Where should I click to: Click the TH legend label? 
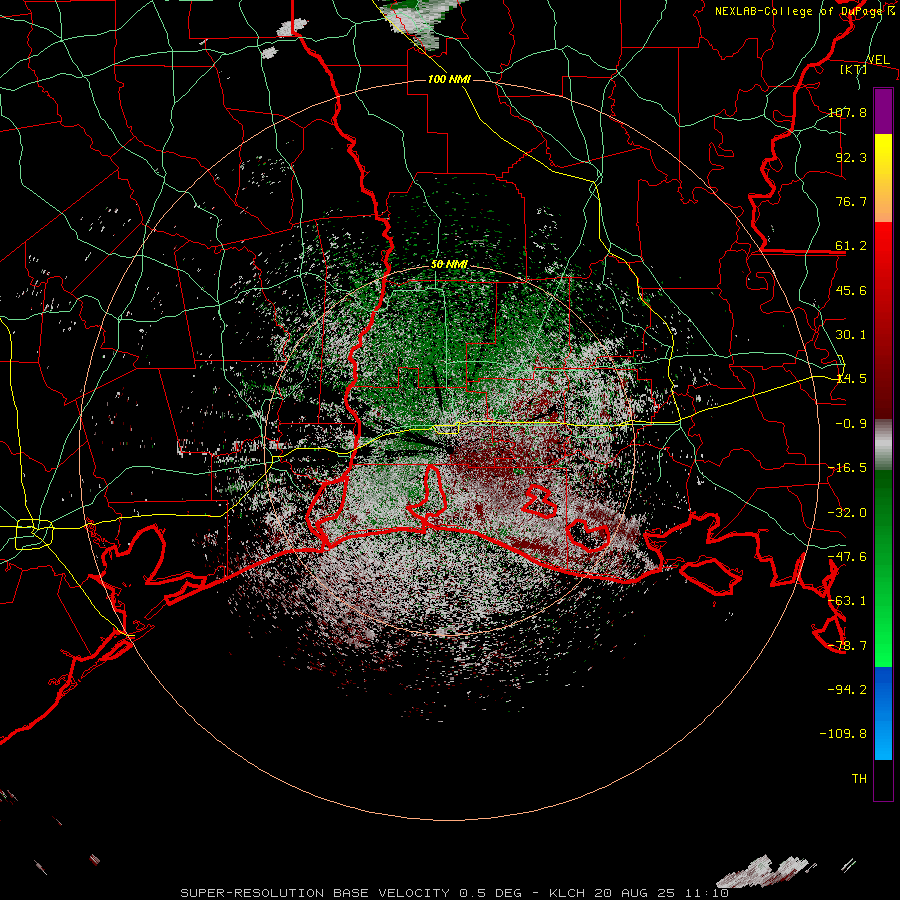(x=859, y=779)
